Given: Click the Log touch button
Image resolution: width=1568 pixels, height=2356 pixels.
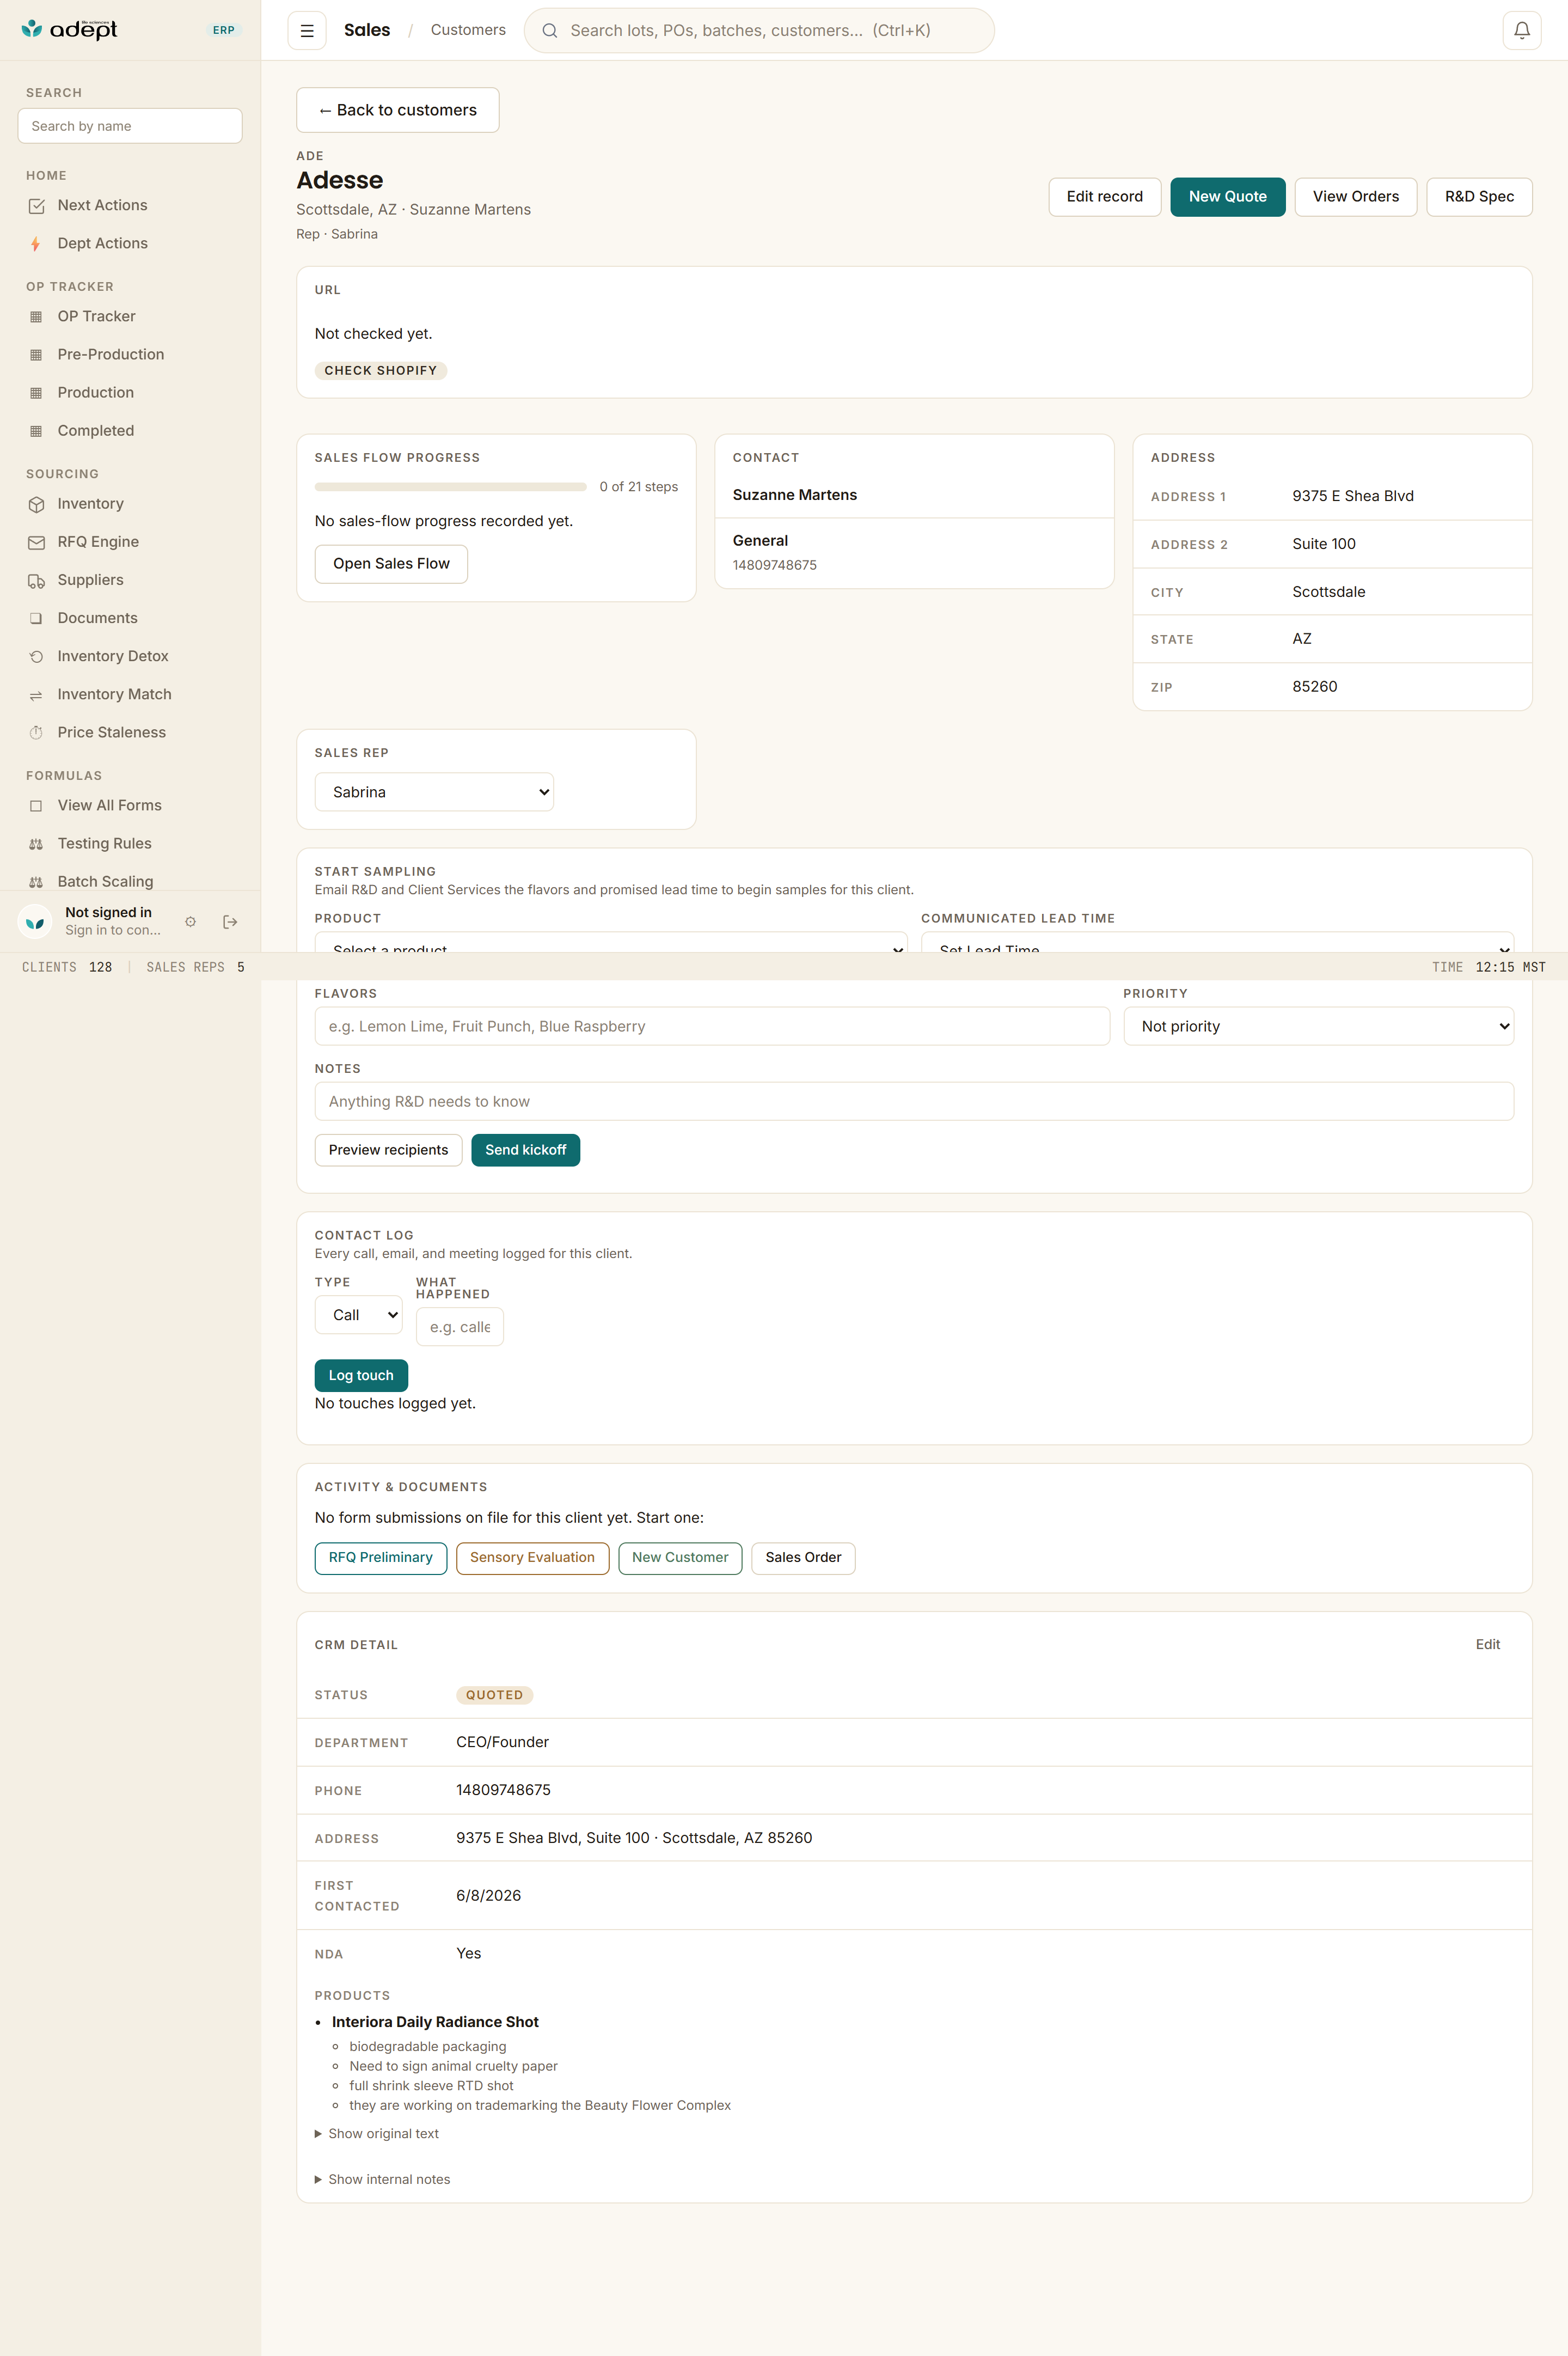Looking at the screenshot, I should 361,1376.
